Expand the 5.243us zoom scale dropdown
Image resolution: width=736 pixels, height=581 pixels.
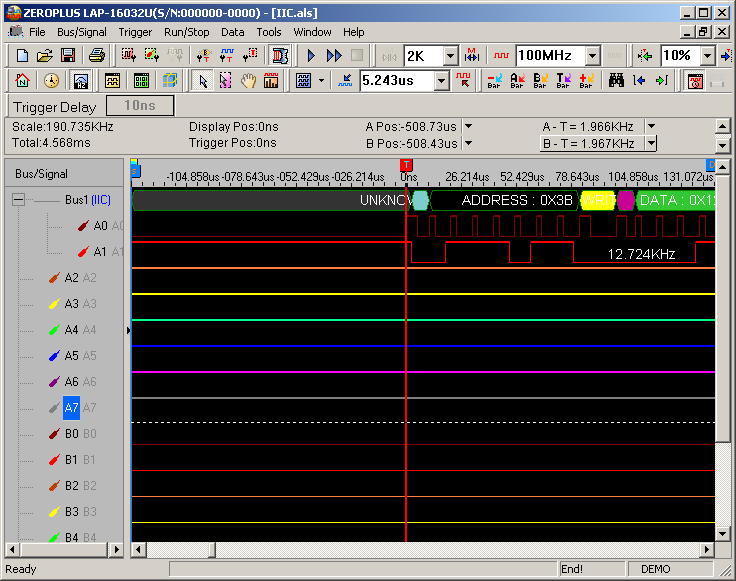[441, 81]
